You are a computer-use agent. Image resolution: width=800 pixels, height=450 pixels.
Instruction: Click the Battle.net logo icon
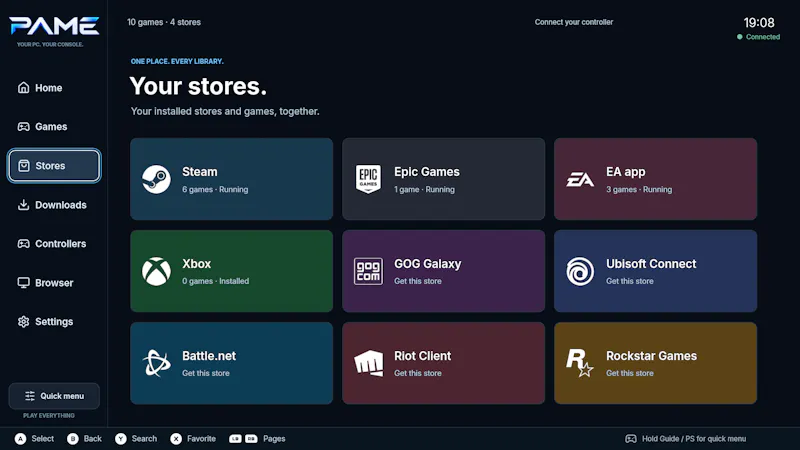tap(156, 363)
